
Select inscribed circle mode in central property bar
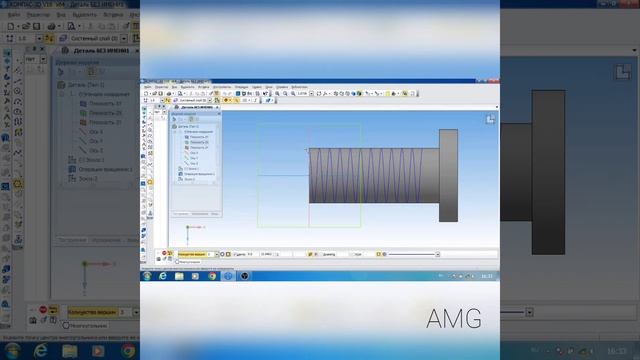click(x=222, y=254)
